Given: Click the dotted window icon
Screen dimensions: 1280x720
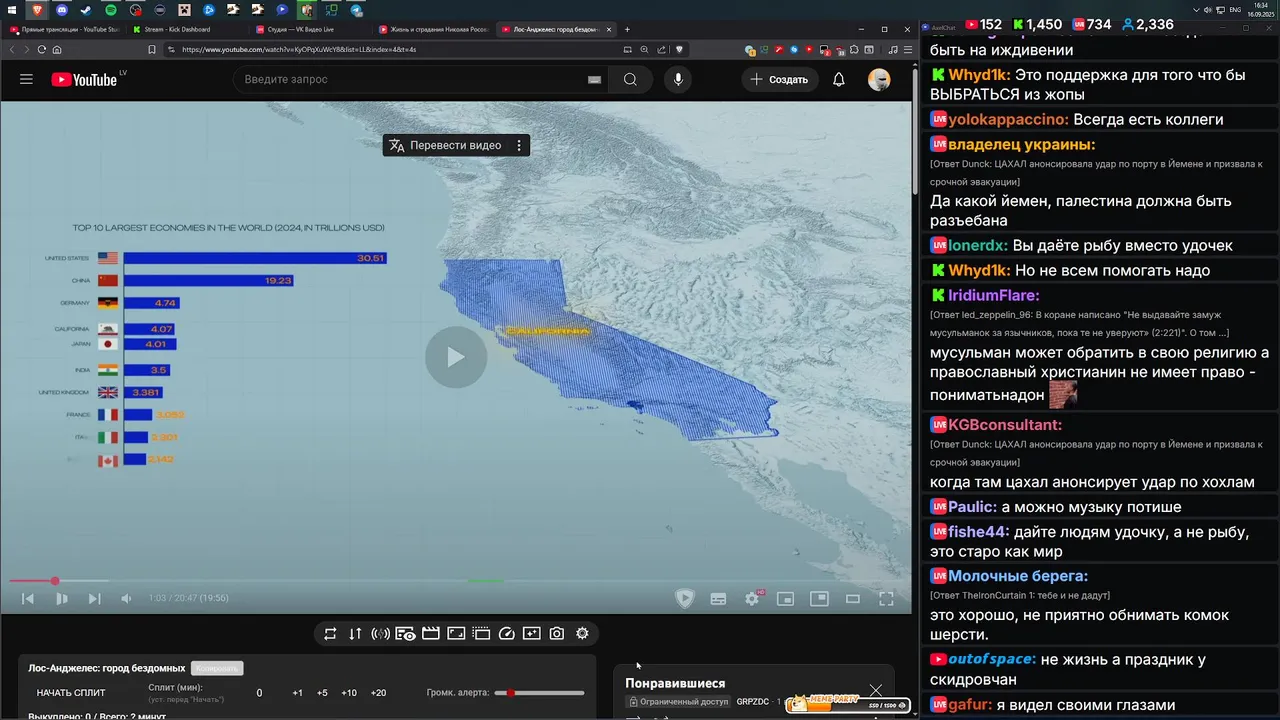Looking at the screenshot, I should tap(481, 633).
